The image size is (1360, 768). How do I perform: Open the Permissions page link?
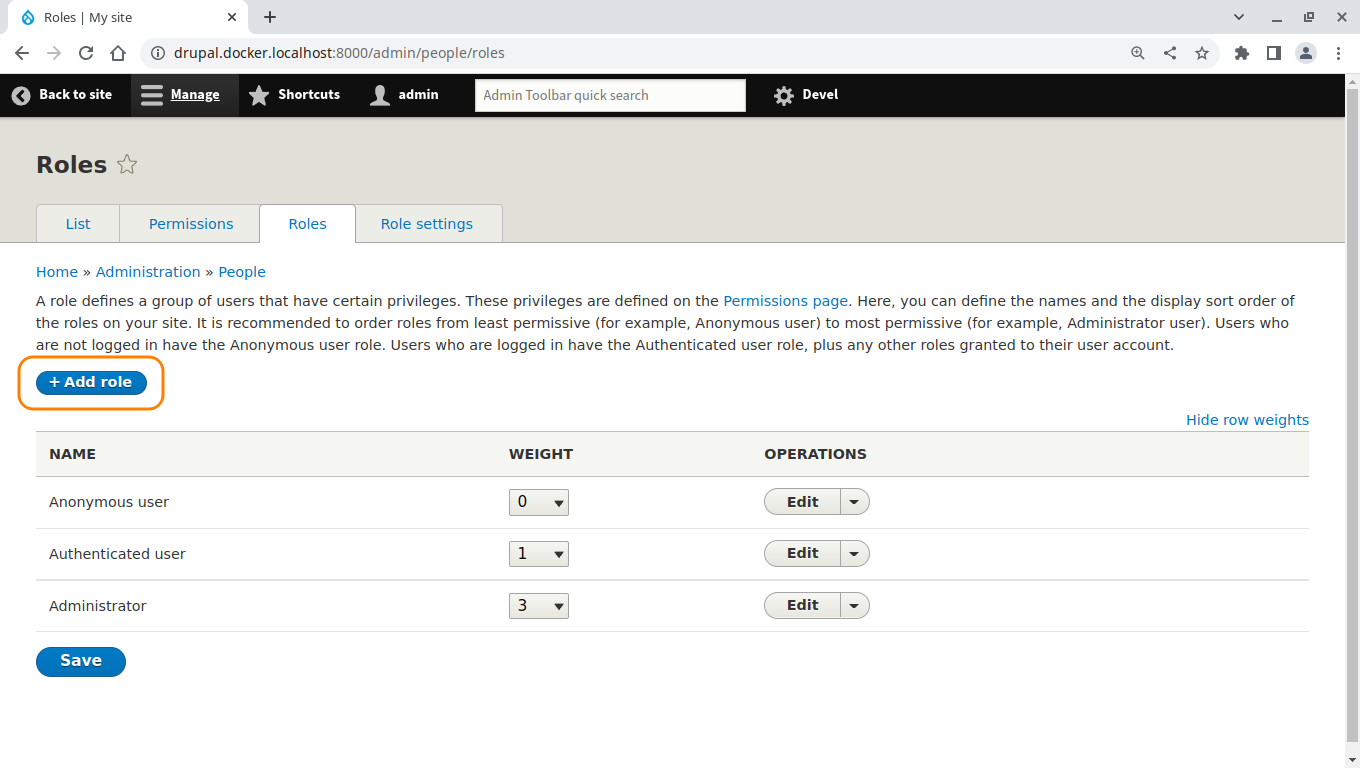[786, 301]
